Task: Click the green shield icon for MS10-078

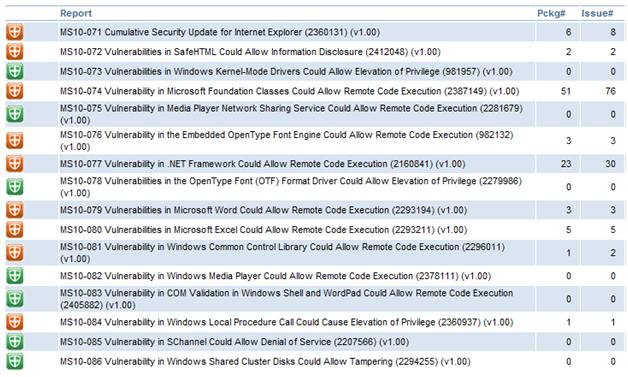Action: coord(15,187)
